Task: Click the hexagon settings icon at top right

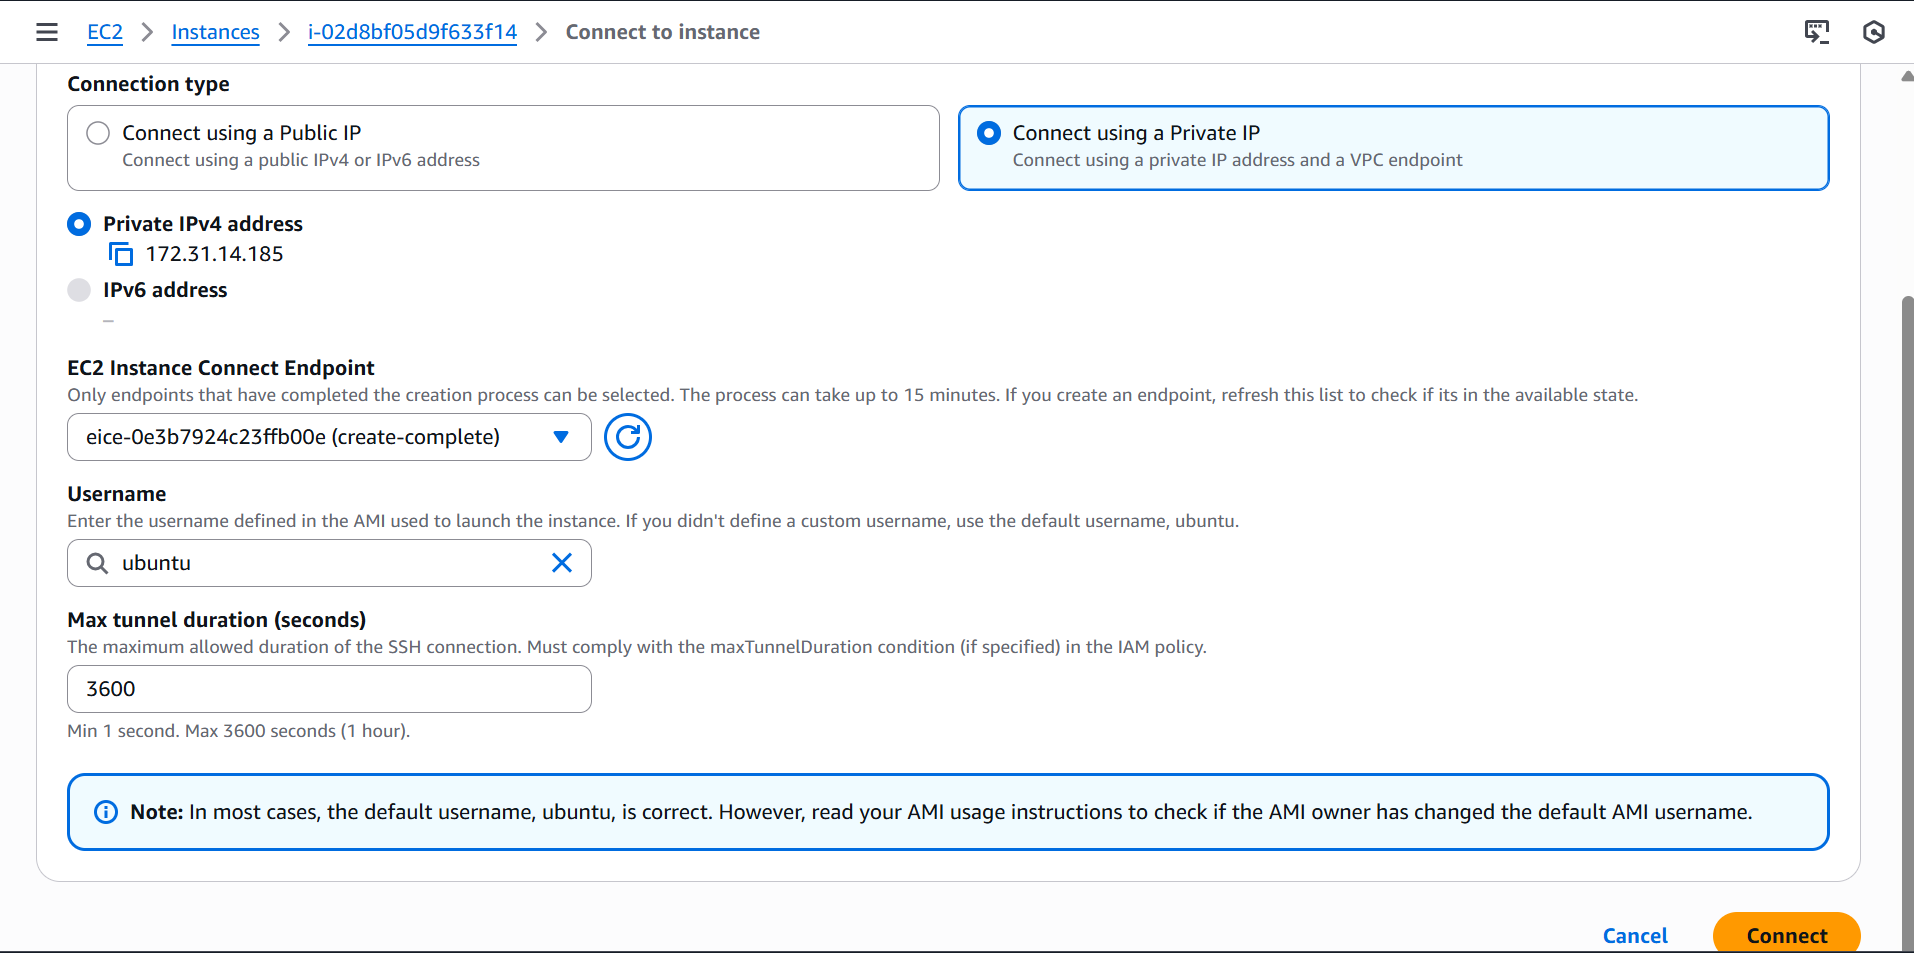Action: coord(1873,32)
